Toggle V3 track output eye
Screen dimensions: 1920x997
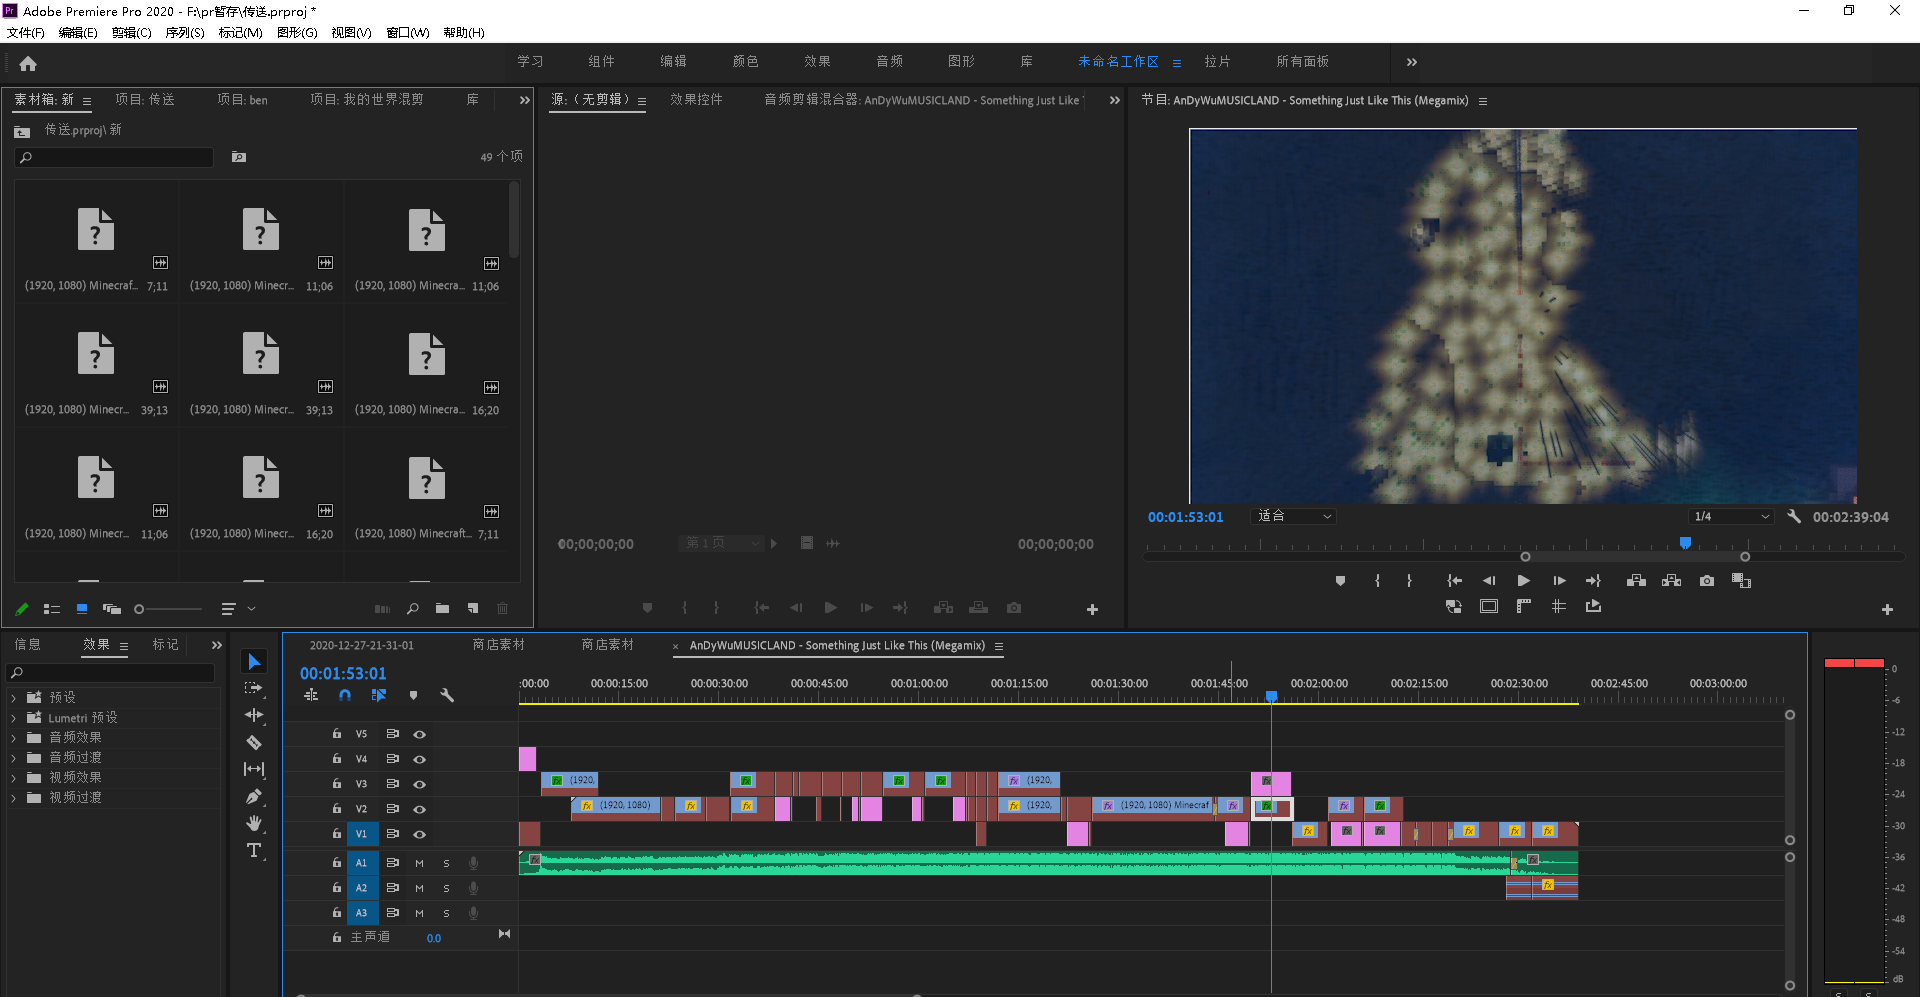[x=420, y=784]
